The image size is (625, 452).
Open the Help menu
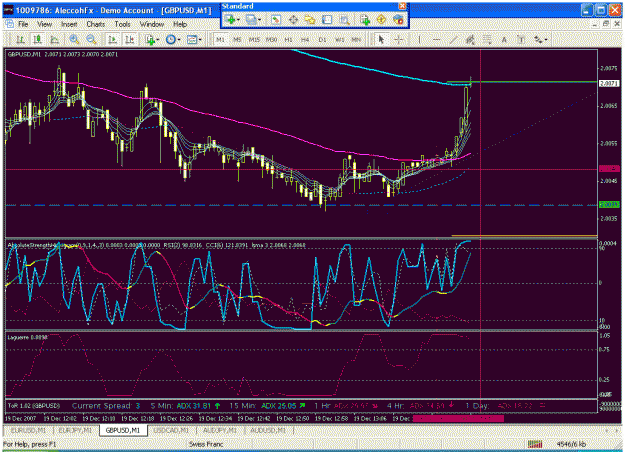pos(180,24)
